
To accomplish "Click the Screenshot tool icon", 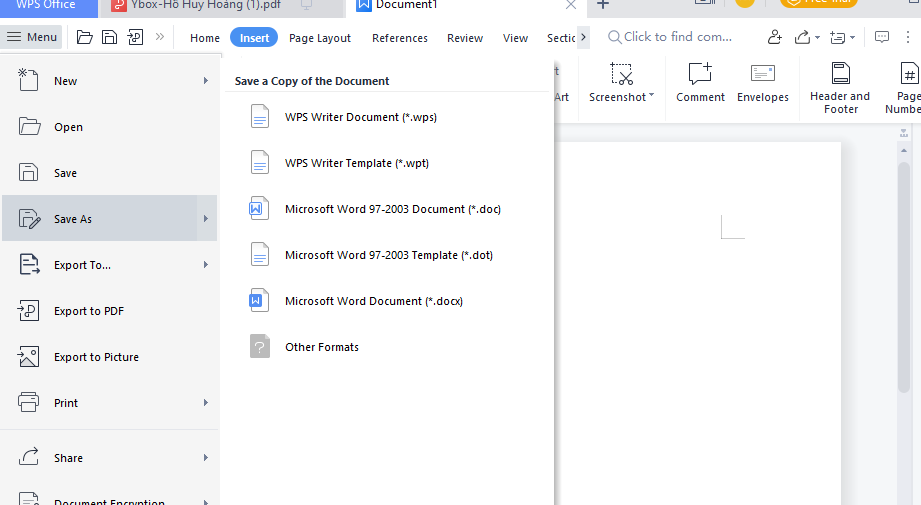I will [x=621, y=75].
